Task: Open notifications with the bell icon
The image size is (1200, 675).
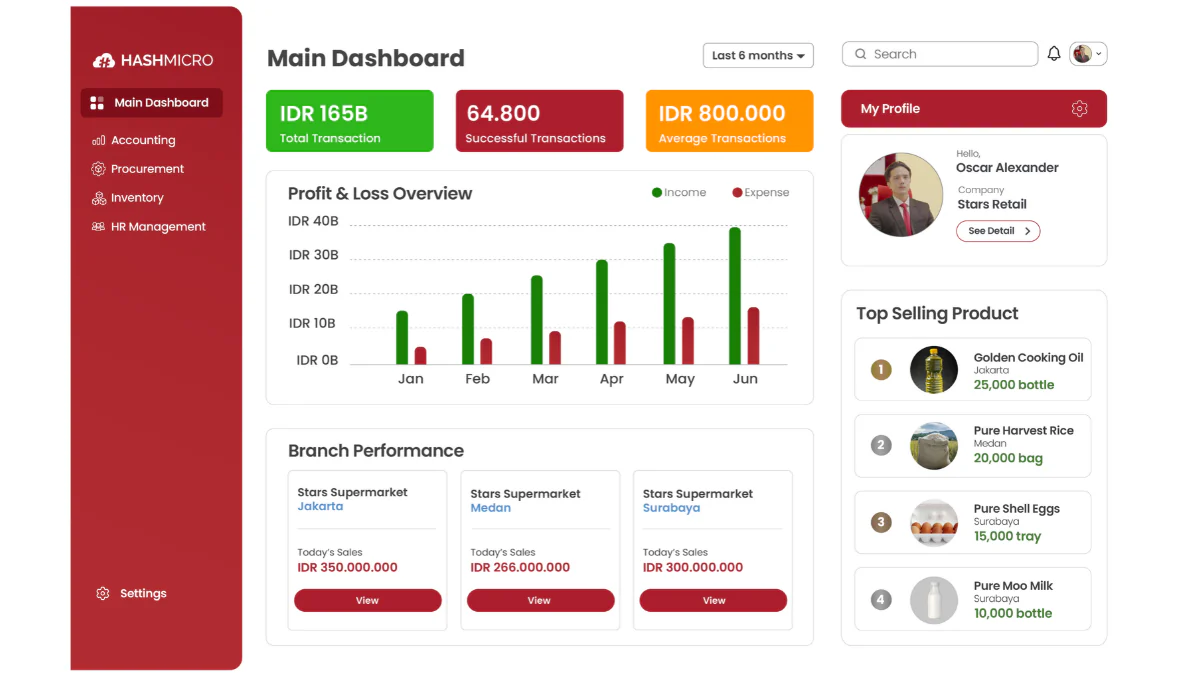Action: (x=1054, y=54)
